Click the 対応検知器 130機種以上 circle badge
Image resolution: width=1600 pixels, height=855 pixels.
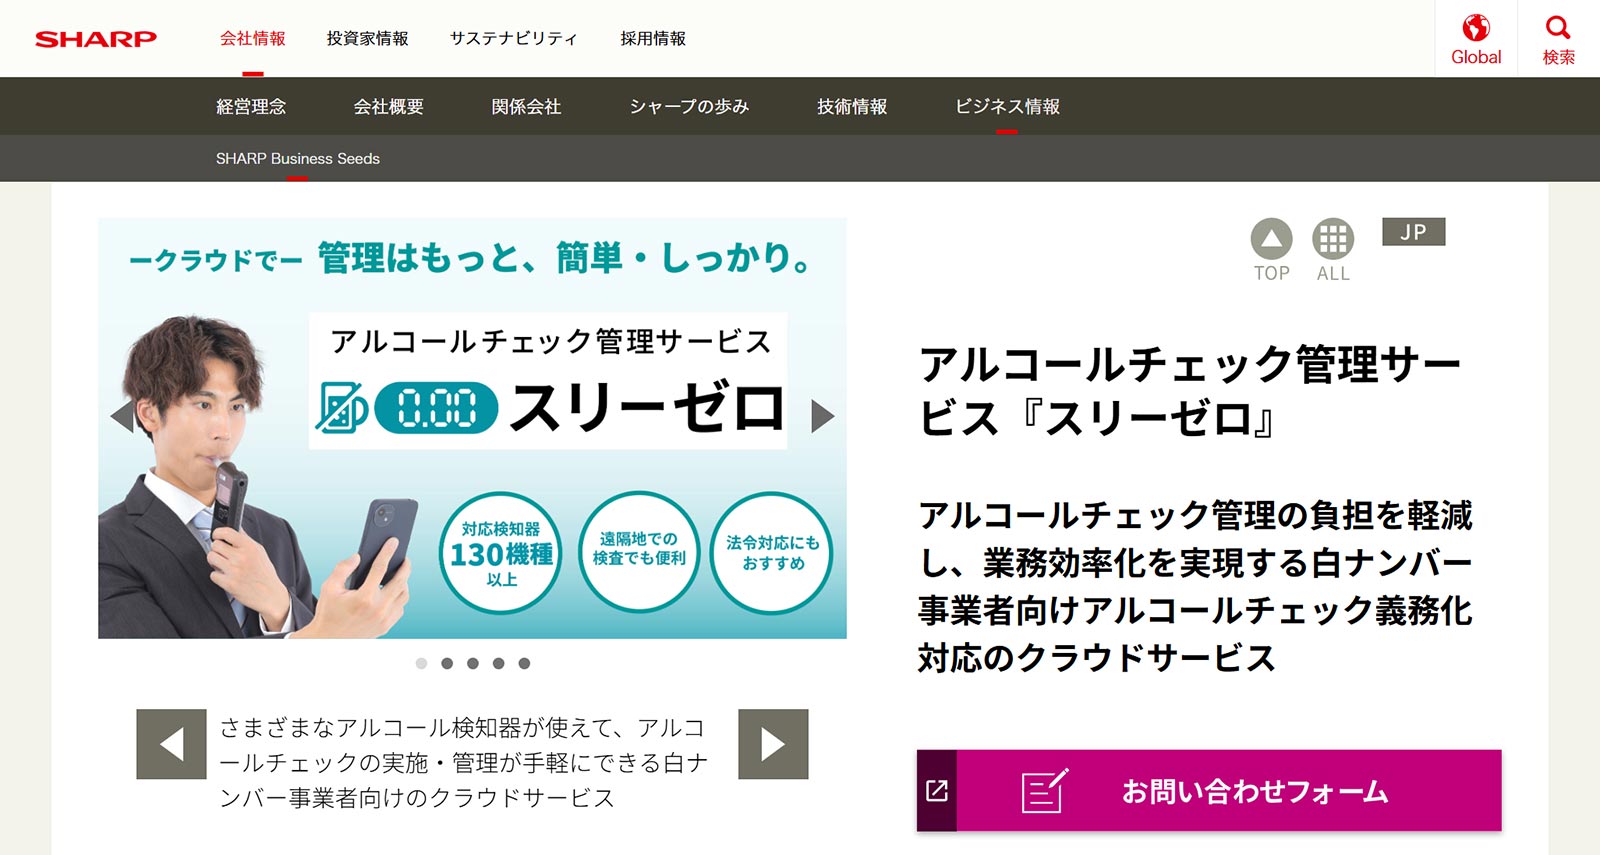[x=501, y=553]
